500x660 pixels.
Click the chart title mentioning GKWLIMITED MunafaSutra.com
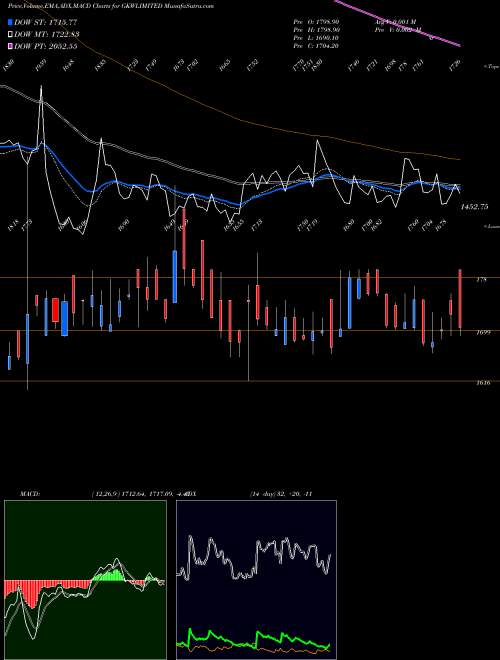pyautogui.click(x=111, y=6)
